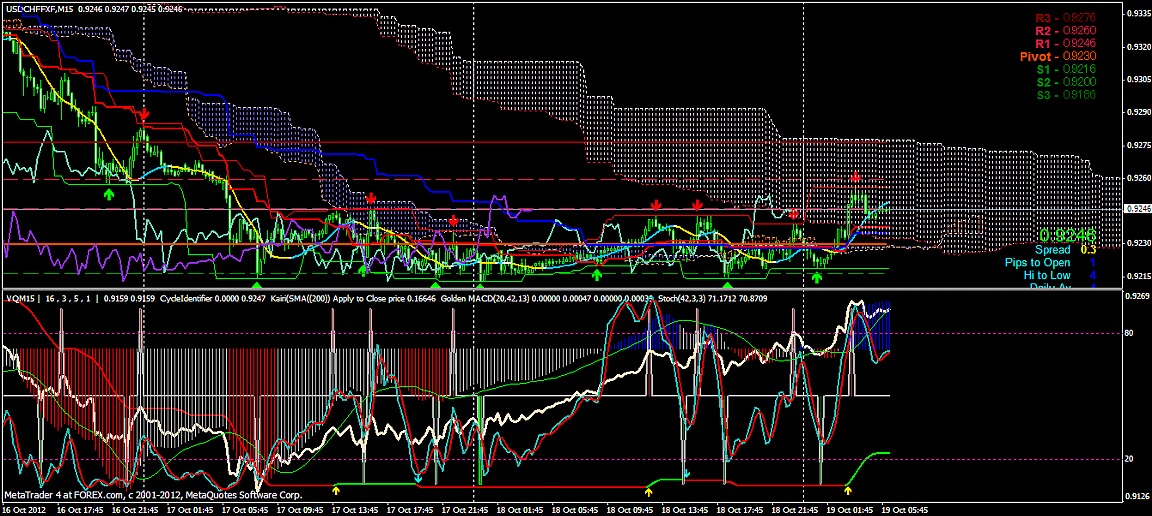Click 0.9126 on the indicator scale

tap(1136, 495)
